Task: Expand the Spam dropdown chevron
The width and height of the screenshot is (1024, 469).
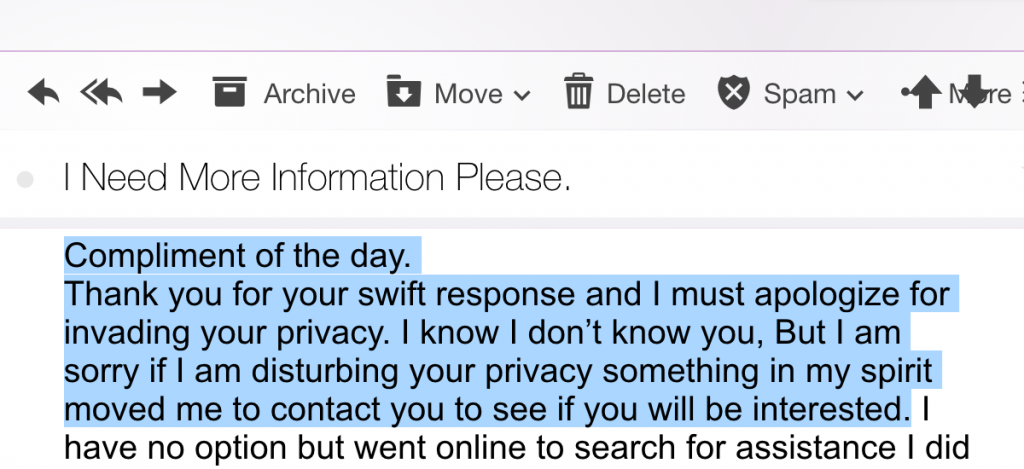Action: [854, 95]
